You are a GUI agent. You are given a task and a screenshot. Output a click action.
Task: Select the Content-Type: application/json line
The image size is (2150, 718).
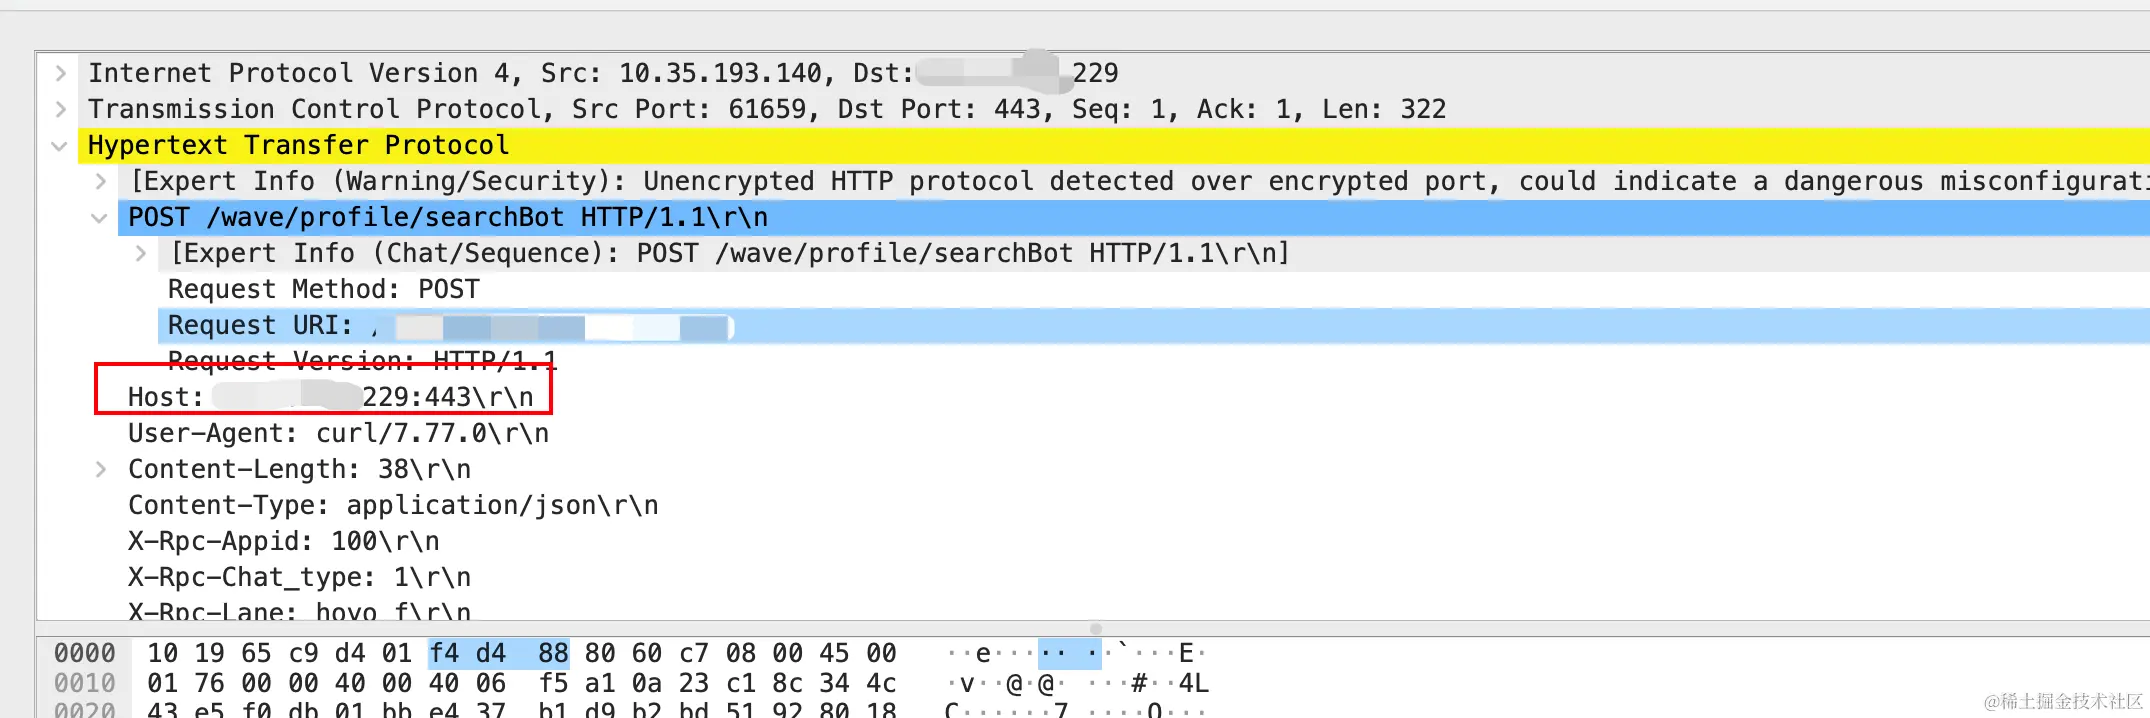(392, 506)
